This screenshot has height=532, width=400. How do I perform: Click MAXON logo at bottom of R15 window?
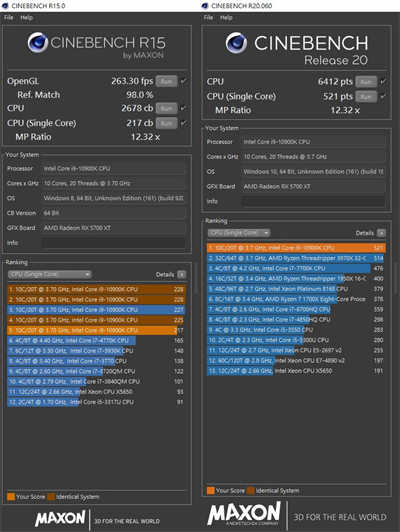tap(60, 518)
